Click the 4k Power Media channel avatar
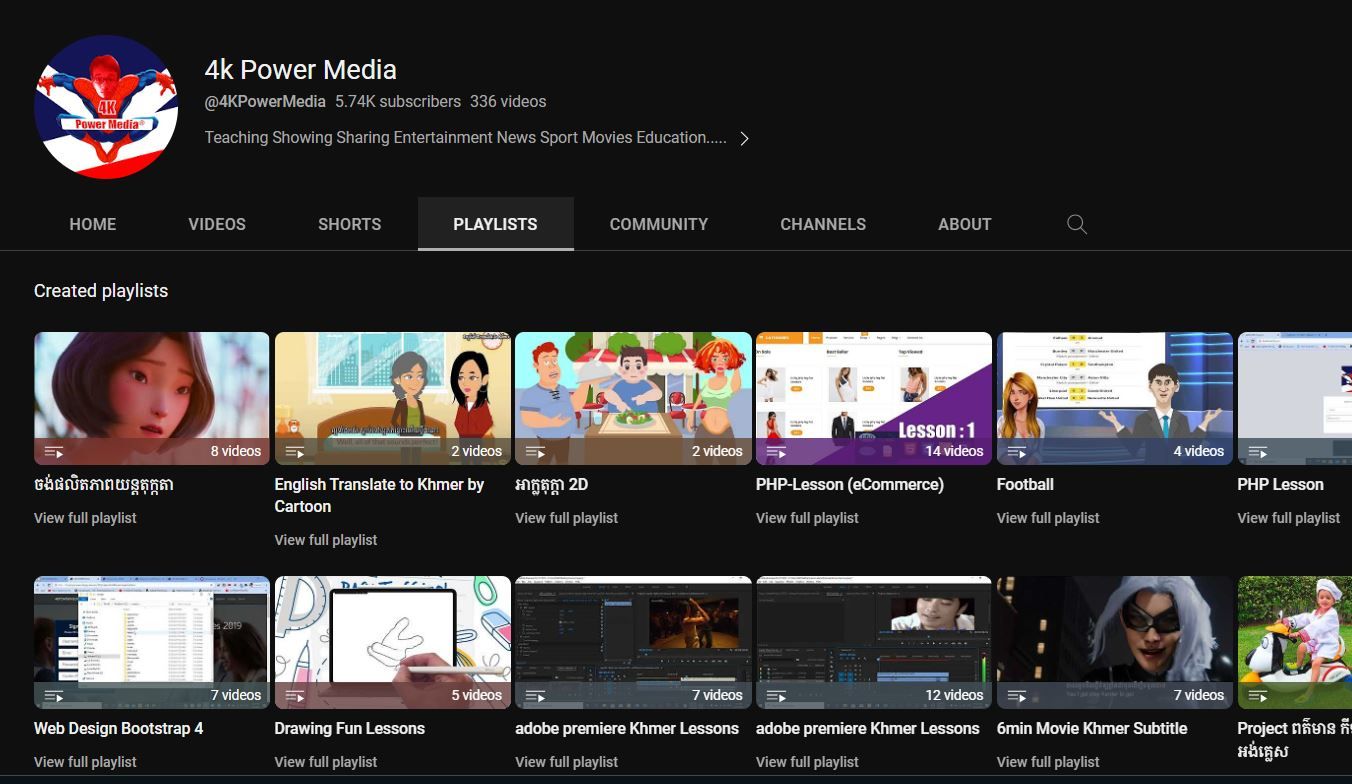 coord(106,107)
